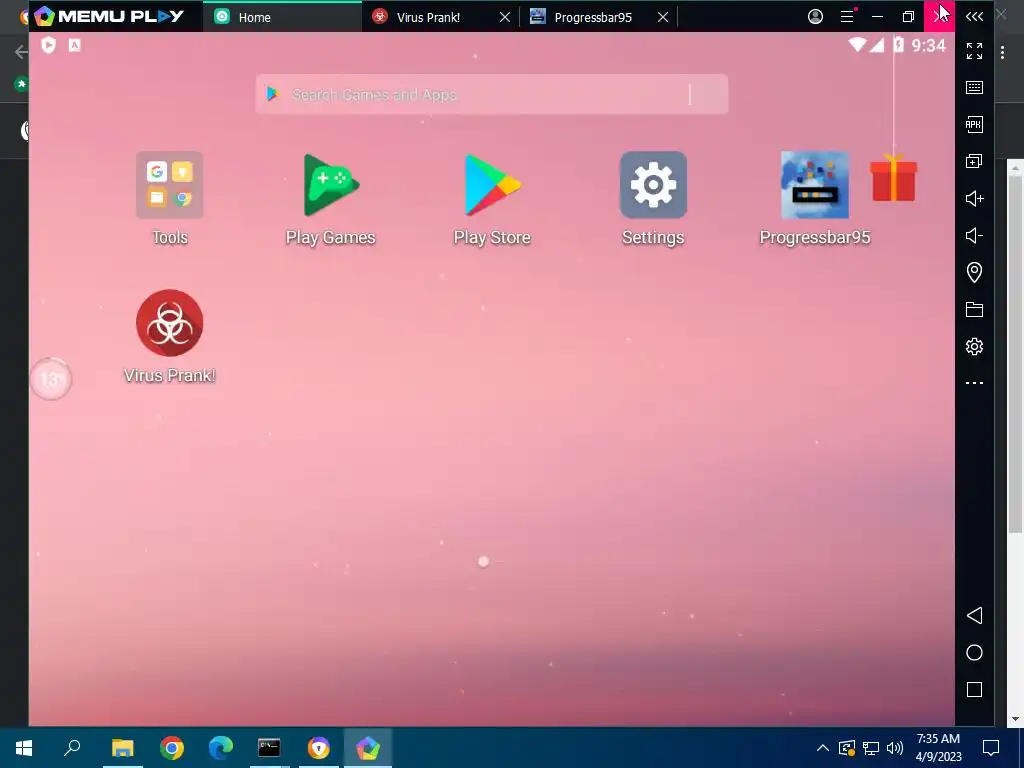Open the multi-instance manager icon
The image size is (1024, 768).
point(974,161)
